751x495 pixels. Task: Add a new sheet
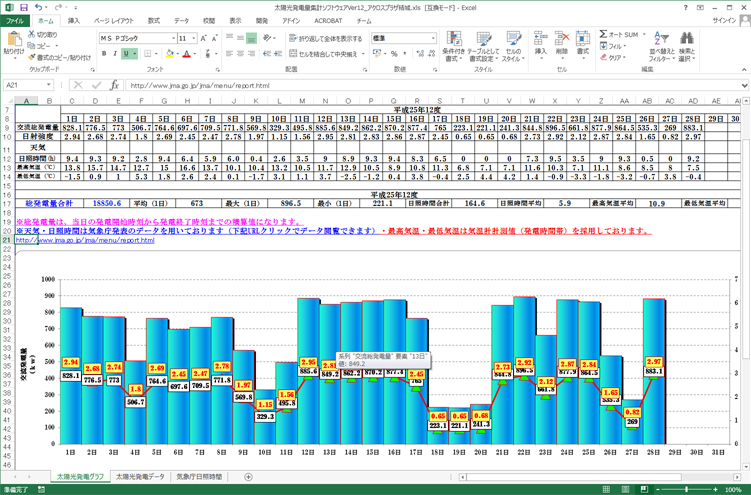pos(248,477)
